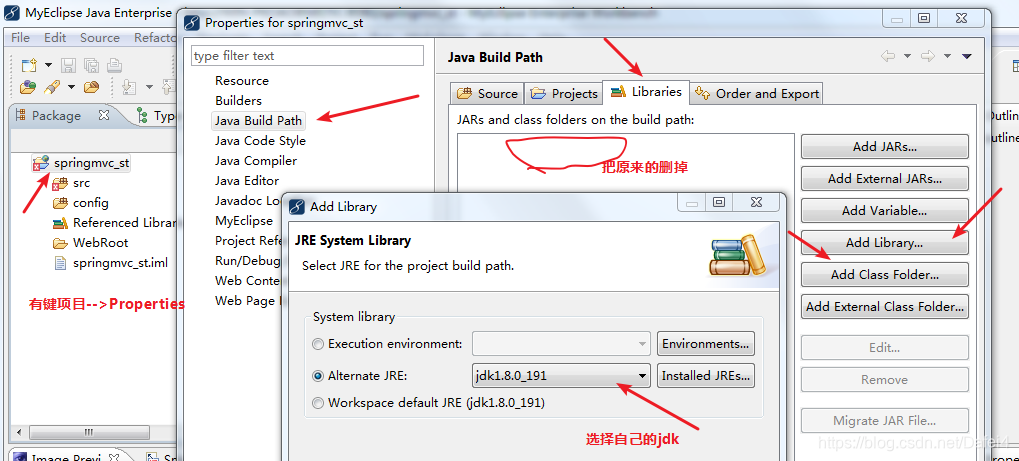Select the Workspace default JRE radio button
Image resolution: width=1019 pixels, height=461 pixels.
[x=318, y=403]
